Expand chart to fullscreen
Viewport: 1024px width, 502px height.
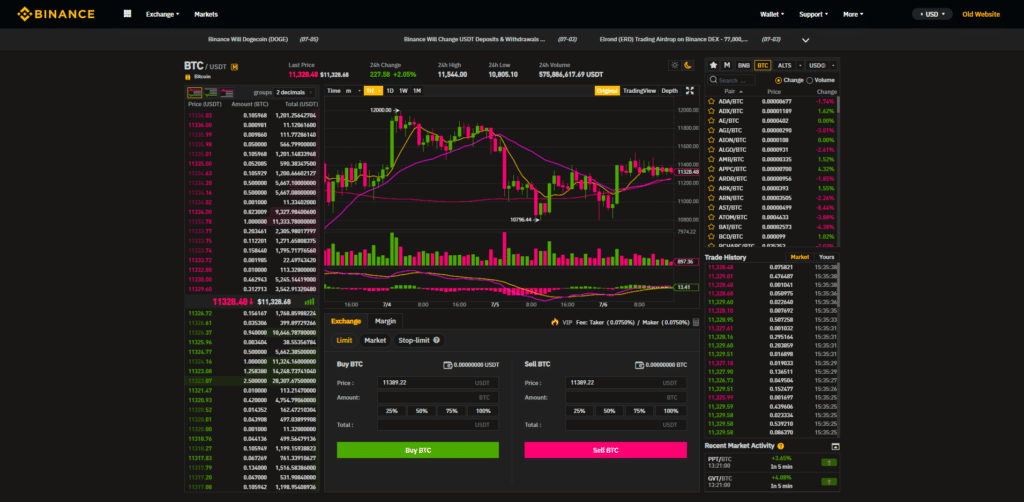[x=689, y=90]
